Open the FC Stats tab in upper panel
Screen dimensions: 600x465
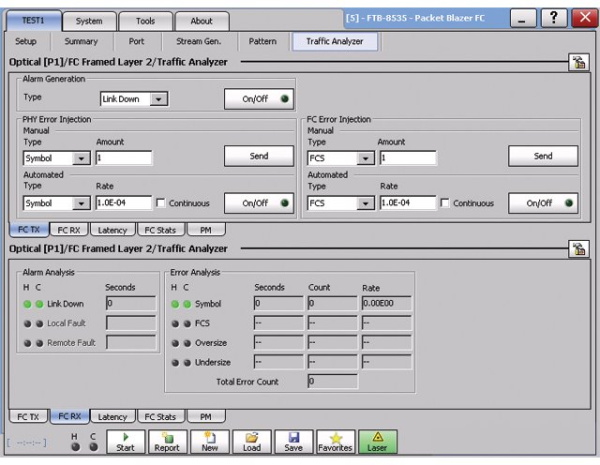[x=160, y=230]
